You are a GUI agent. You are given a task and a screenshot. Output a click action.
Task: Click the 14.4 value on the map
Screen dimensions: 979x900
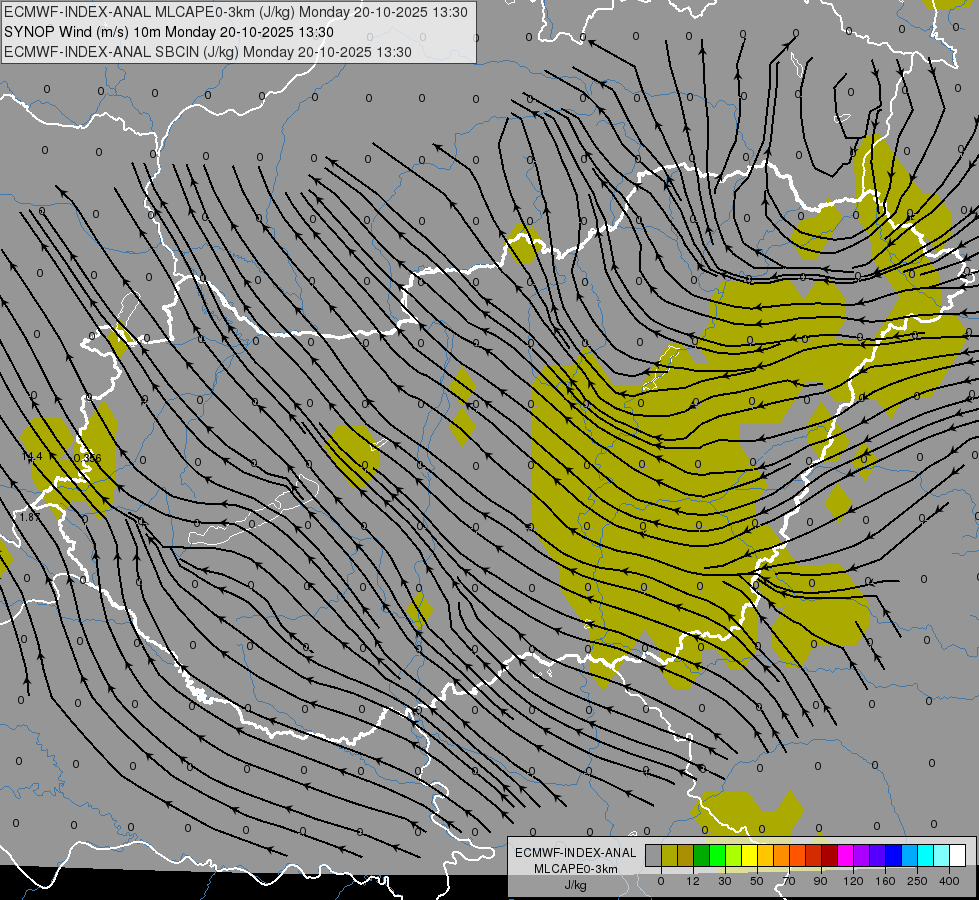pos(32,457)
